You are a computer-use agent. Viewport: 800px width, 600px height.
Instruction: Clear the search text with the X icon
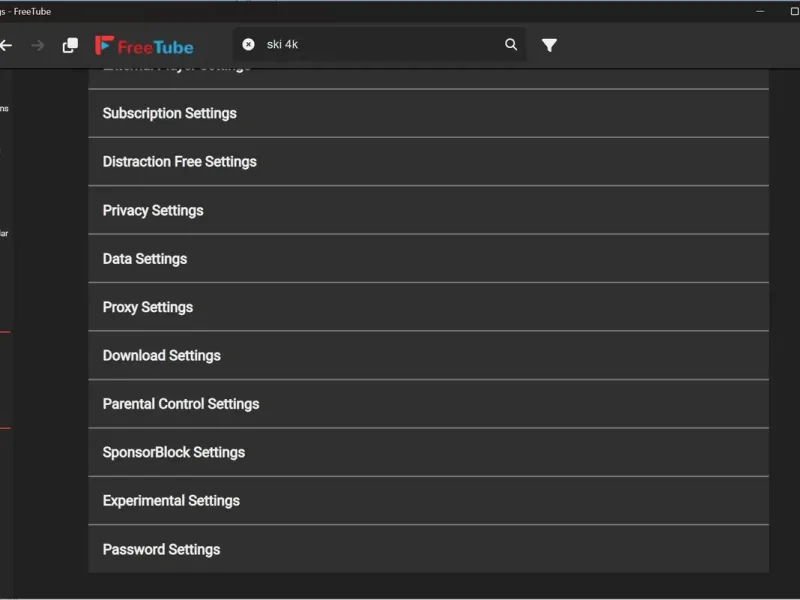pos(248,45)
